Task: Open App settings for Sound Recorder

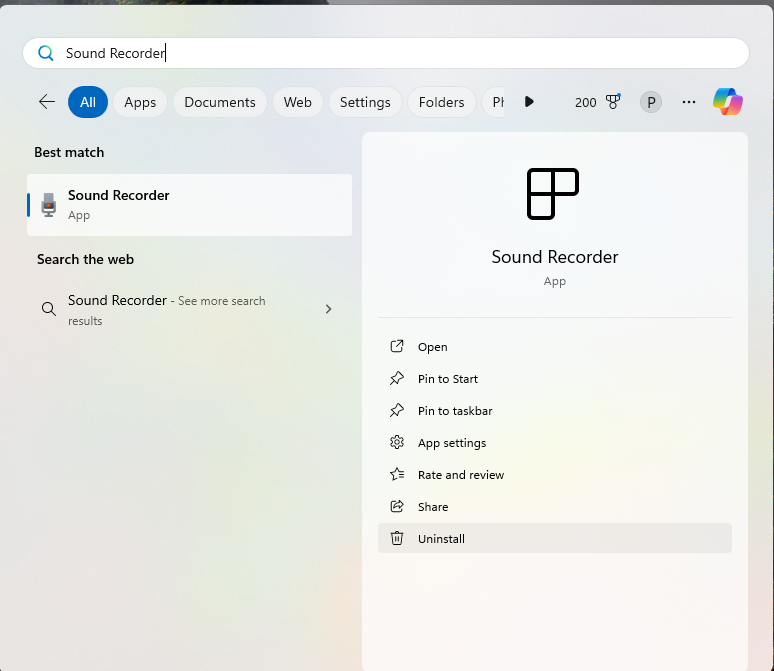Action: [451, 443]
